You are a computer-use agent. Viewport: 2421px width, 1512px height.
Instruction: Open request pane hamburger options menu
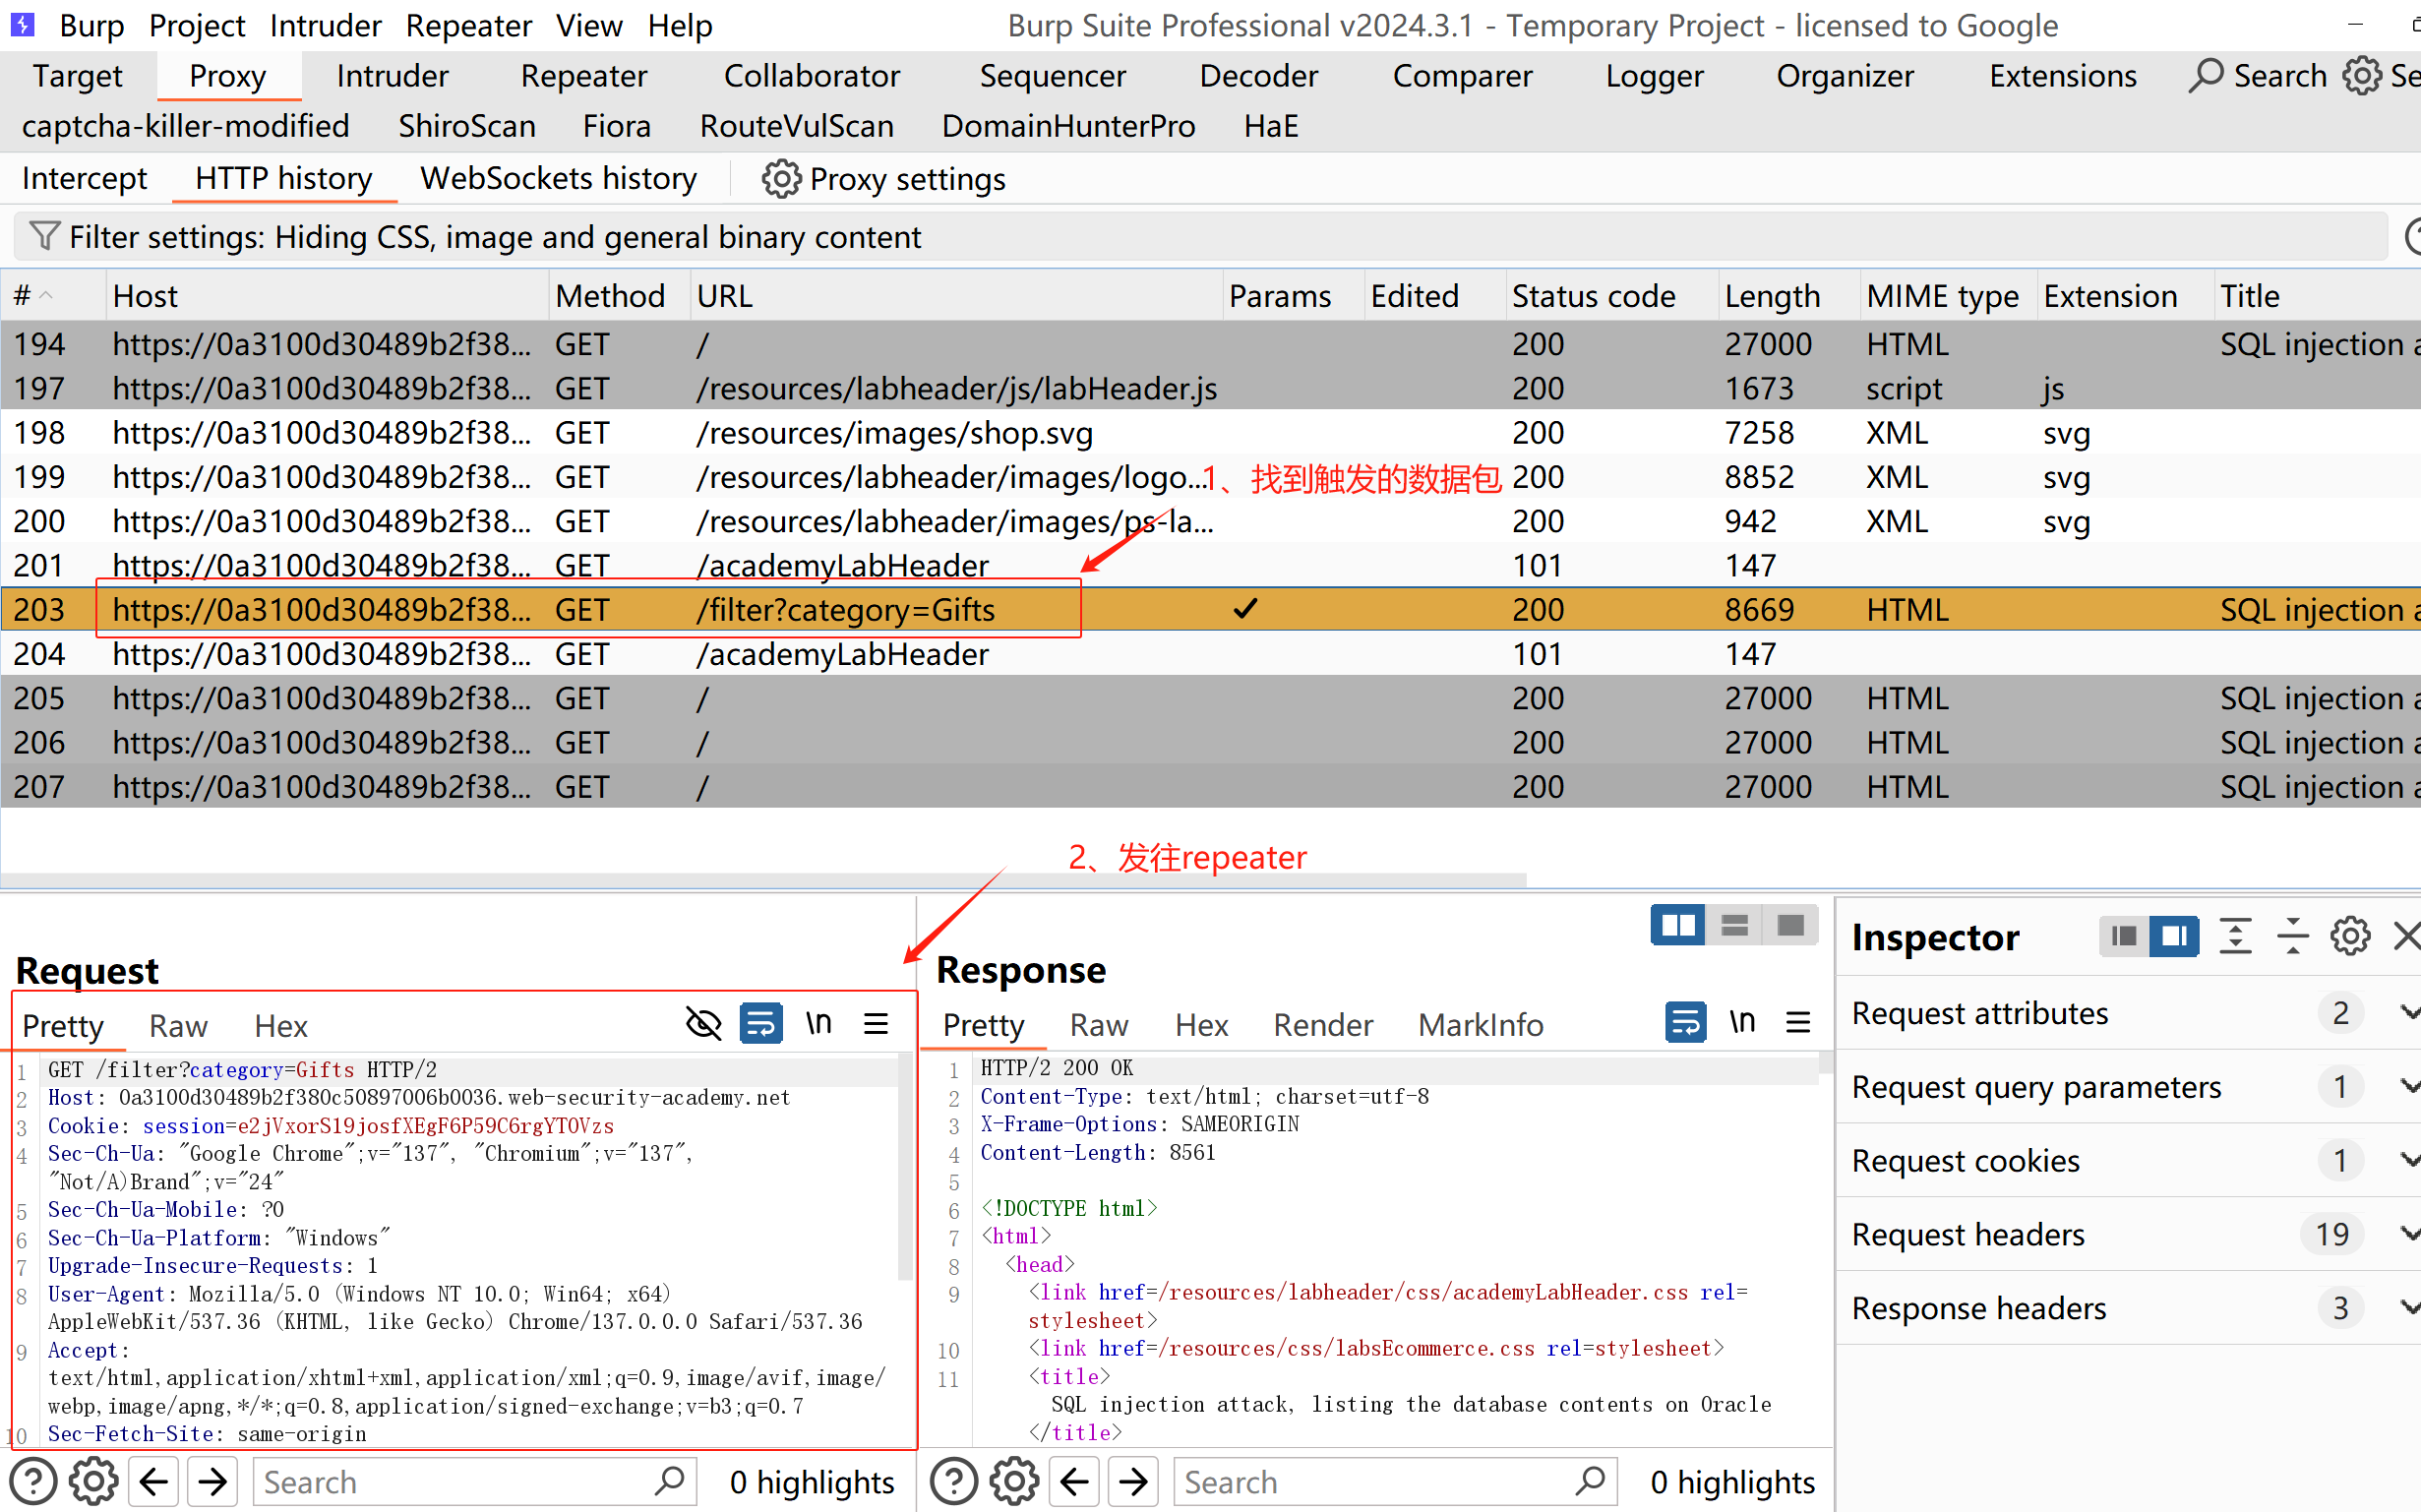pyautogui.click(x=876, y=1024)
